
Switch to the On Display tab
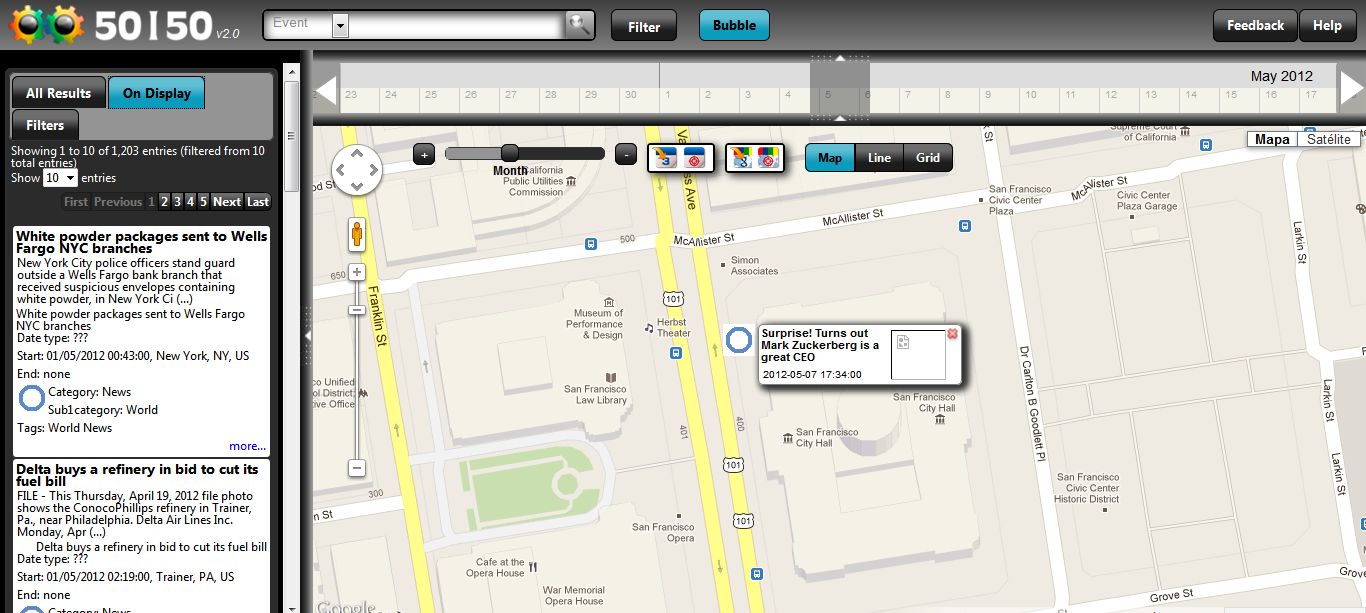pos(156,93)
